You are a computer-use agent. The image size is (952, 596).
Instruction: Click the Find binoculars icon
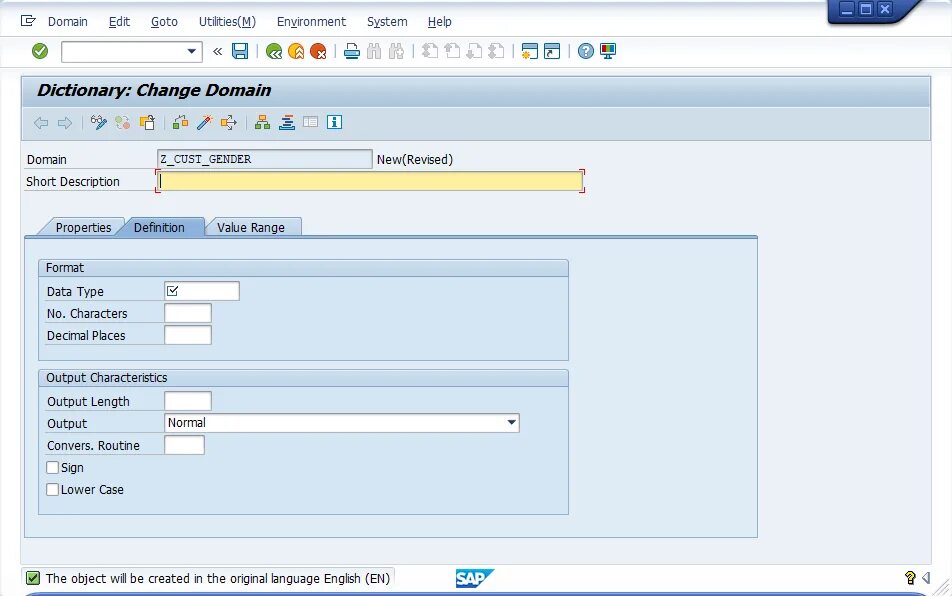tap(374, 52)
